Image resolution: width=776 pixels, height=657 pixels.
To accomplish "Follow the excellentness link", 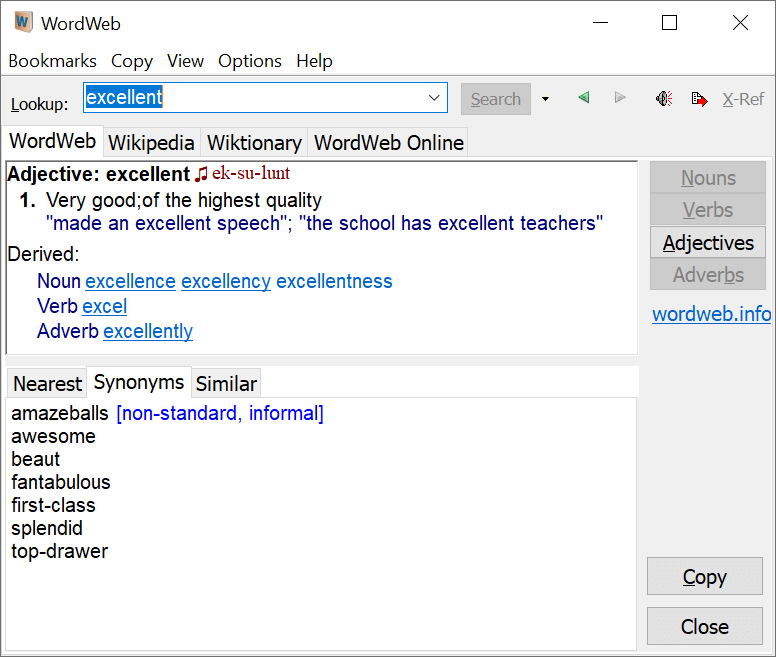I will coord(335,281).
